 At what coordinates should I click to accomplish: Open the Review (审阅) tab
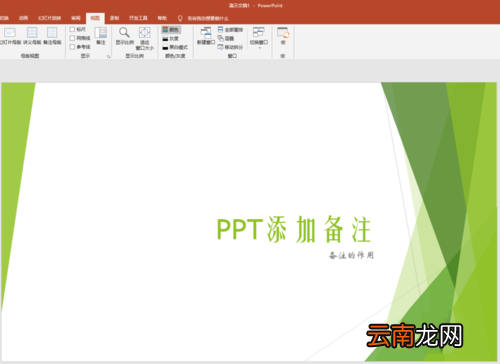76,18
